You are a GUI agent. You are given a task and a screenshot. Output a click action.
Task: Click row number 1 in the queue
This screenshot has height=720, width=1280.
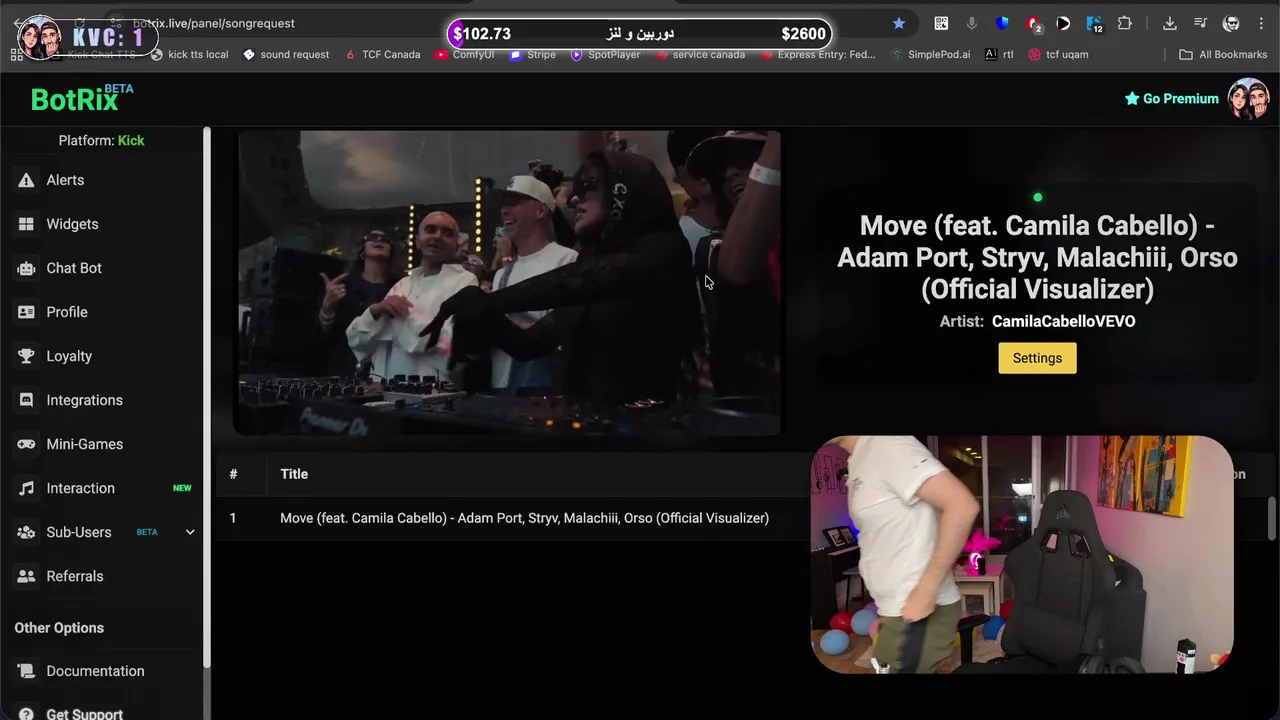pyautogui.click(x=233, y=518)
